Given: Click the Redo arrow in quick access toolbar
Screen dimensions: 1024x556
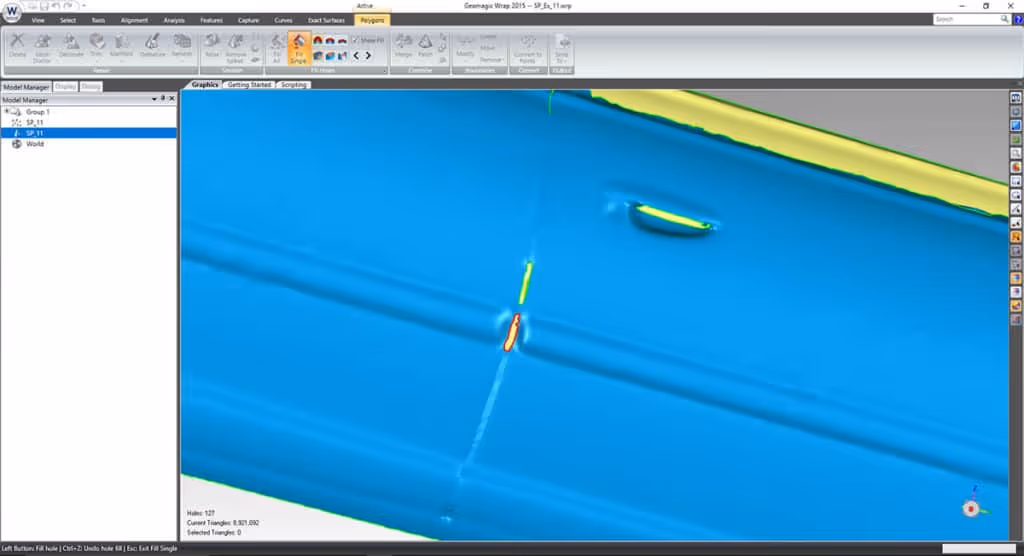Looking at the screenshot, I should 68,6.
